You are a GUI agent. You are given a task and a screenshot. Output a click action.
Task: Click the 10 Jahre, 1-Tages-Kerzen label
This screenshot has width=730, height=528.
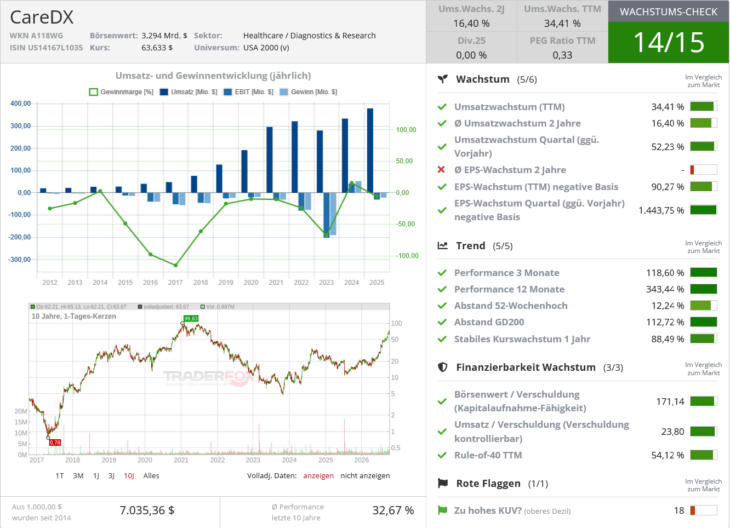click(74, 316)
